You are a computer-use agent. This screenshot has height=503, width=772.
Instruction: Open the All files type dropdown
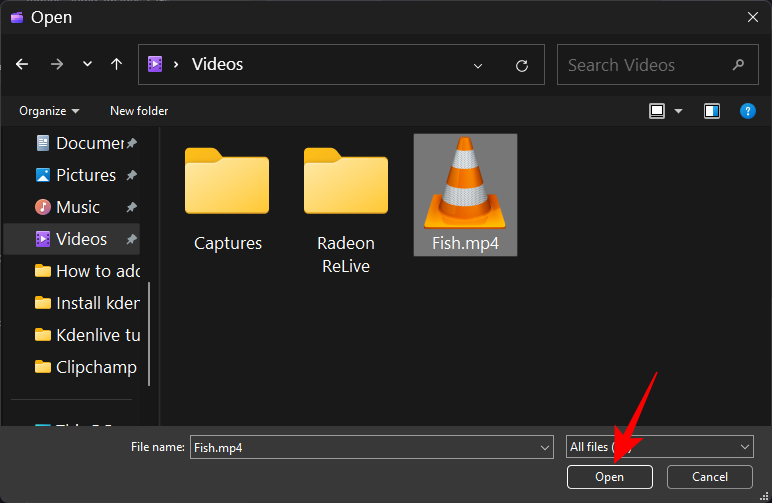click(x=659, y=447)
